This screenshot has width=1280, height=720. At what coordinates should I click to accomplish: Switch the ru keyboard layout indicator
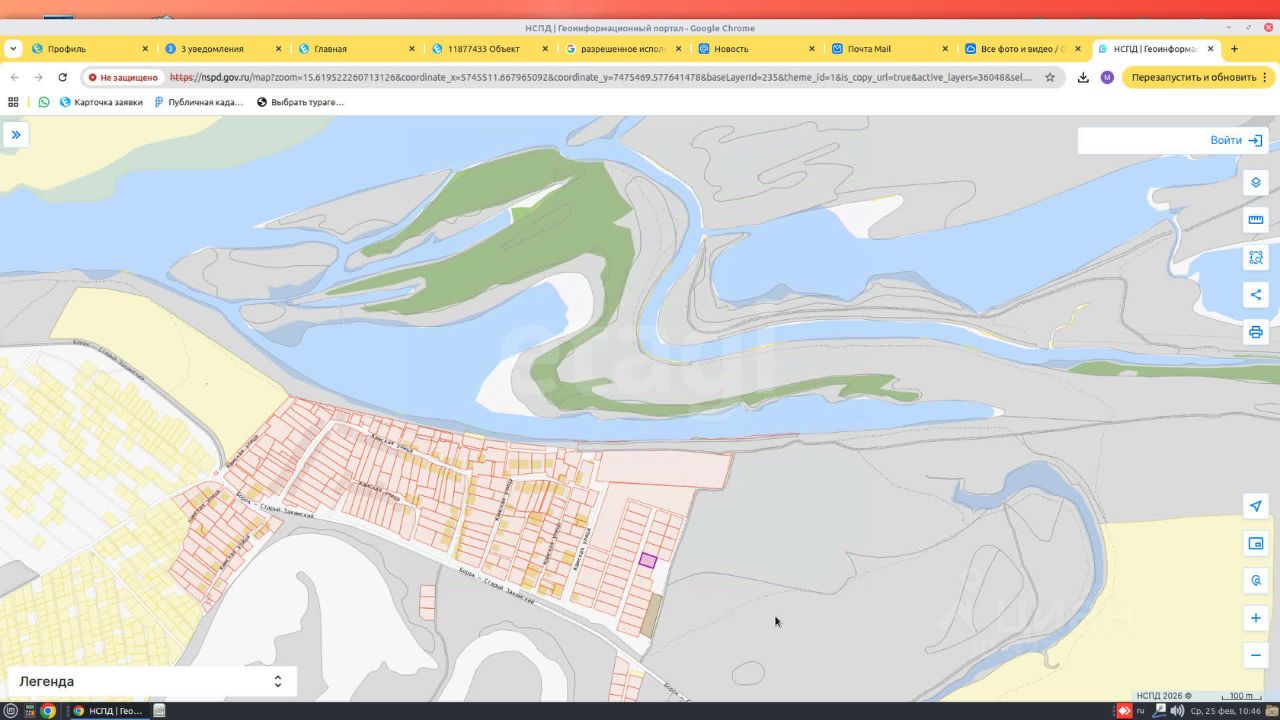[x=1140, y=711]
